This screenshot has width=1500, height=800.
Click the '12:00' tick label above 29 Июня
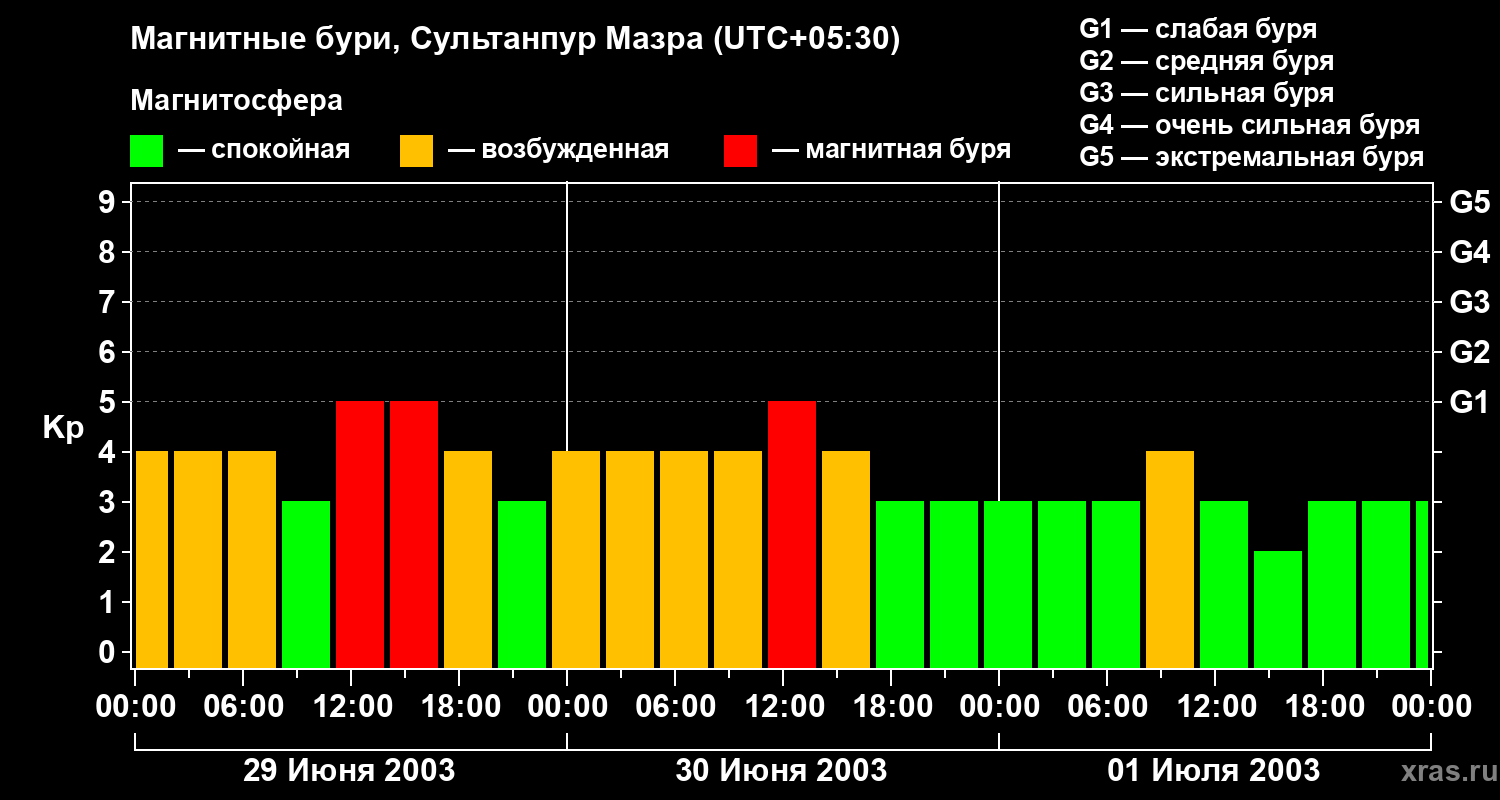tap(351, 707)
